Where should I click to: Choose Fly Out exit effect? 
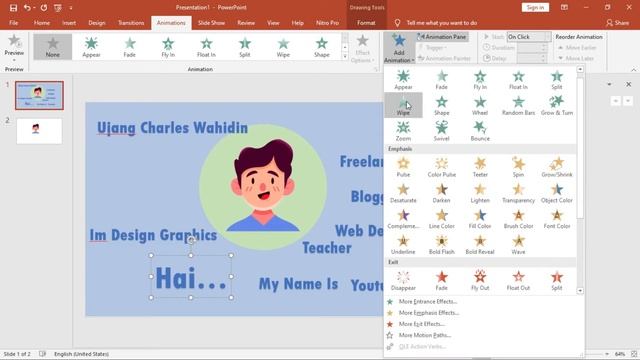(x=480, y=280)
